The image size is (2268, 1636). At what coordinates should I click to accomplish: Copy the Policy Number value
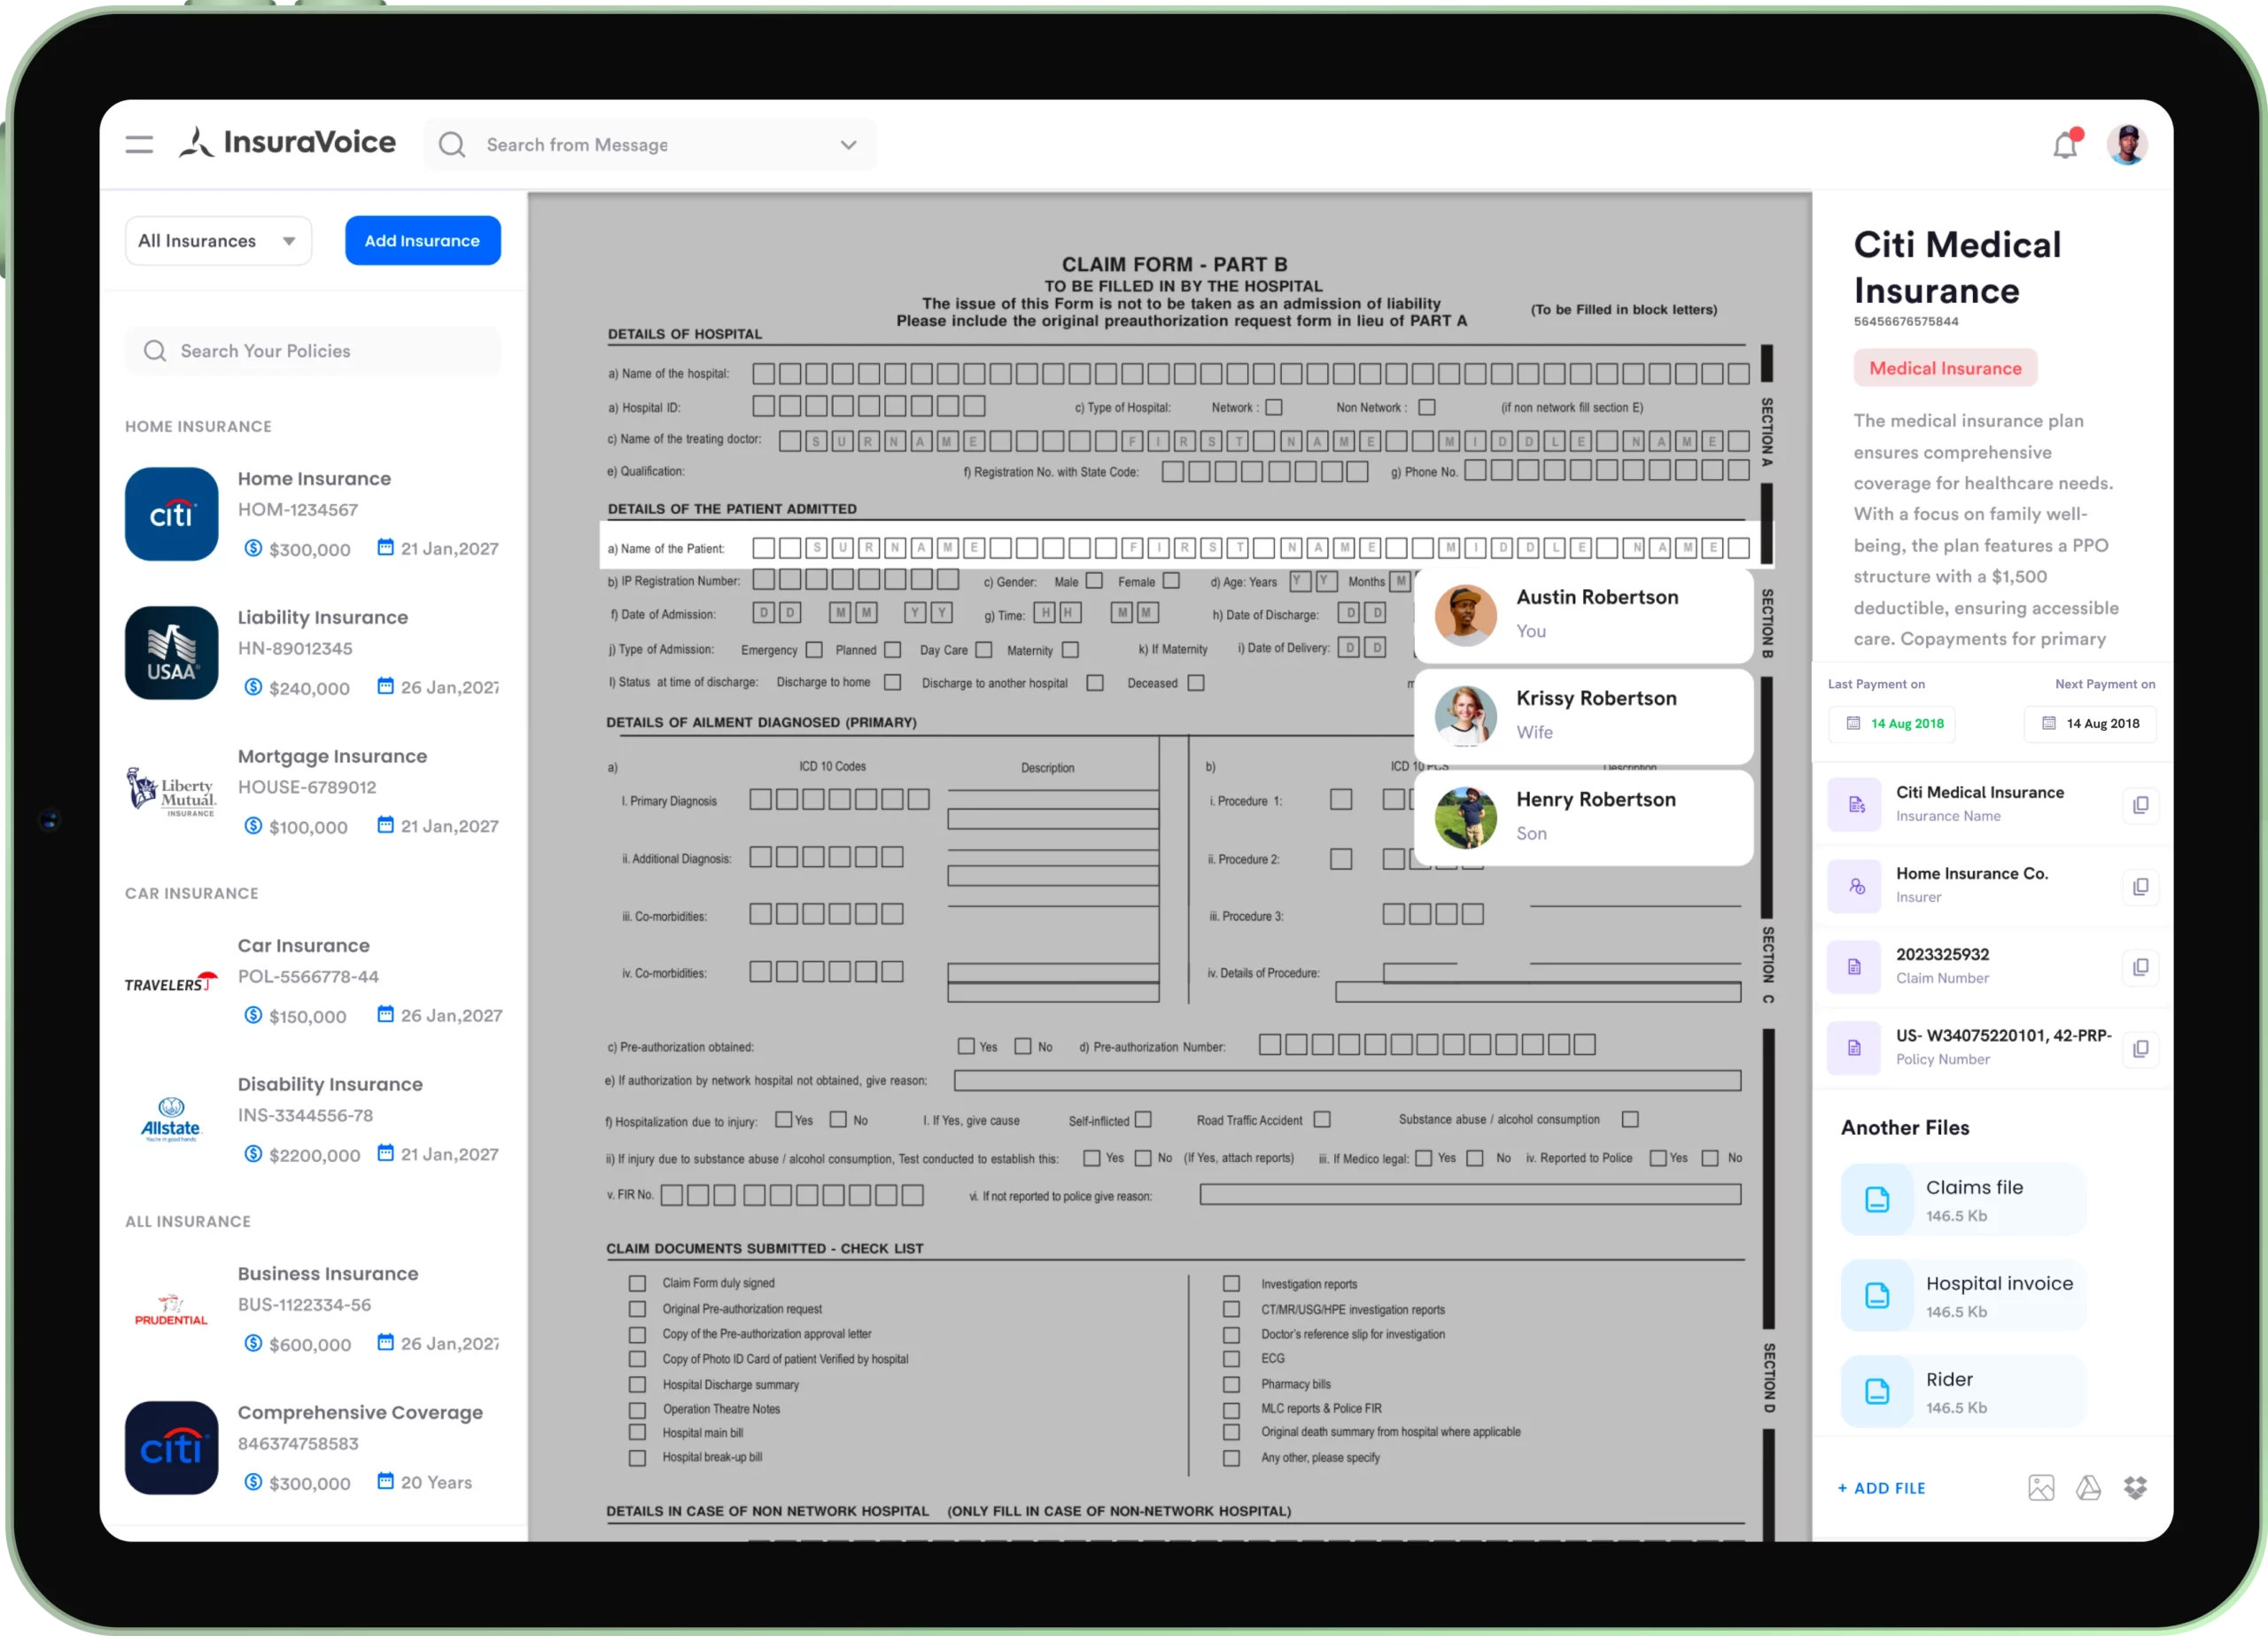pyautogui.click(x=2140, y=1048)
